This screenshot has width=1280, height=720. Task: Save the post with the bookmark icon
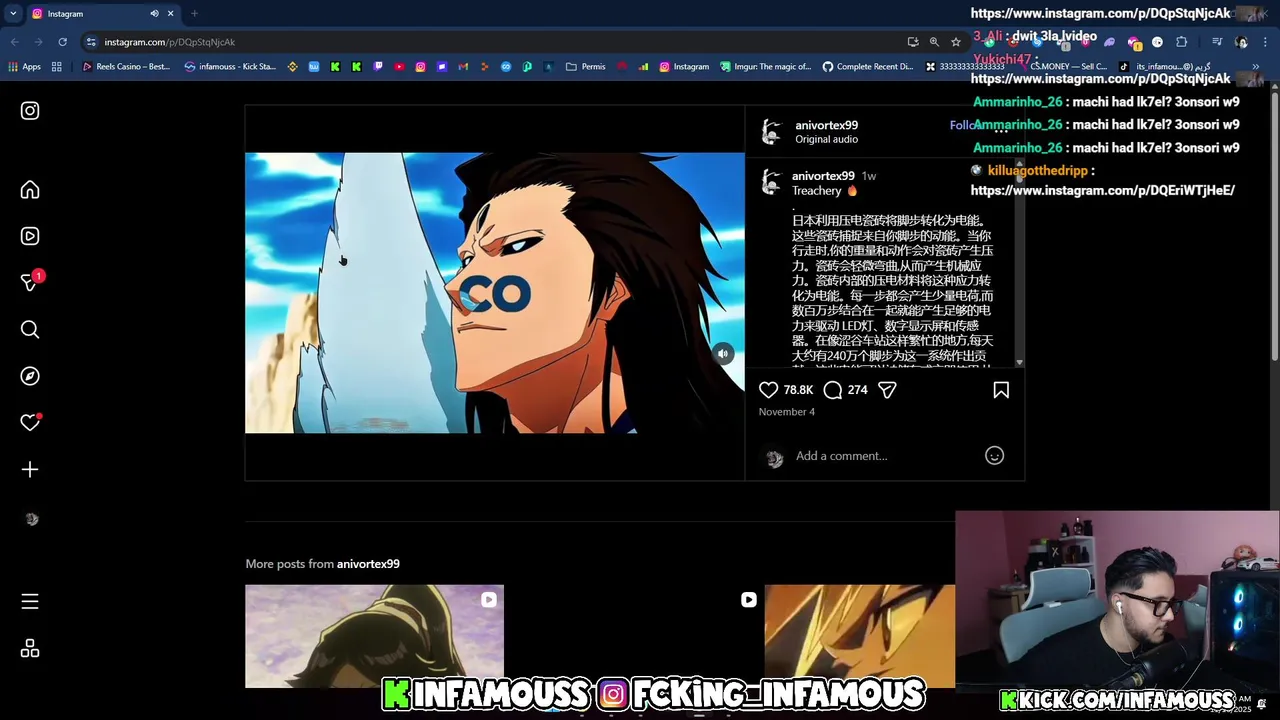click(x=1001, y=390)
